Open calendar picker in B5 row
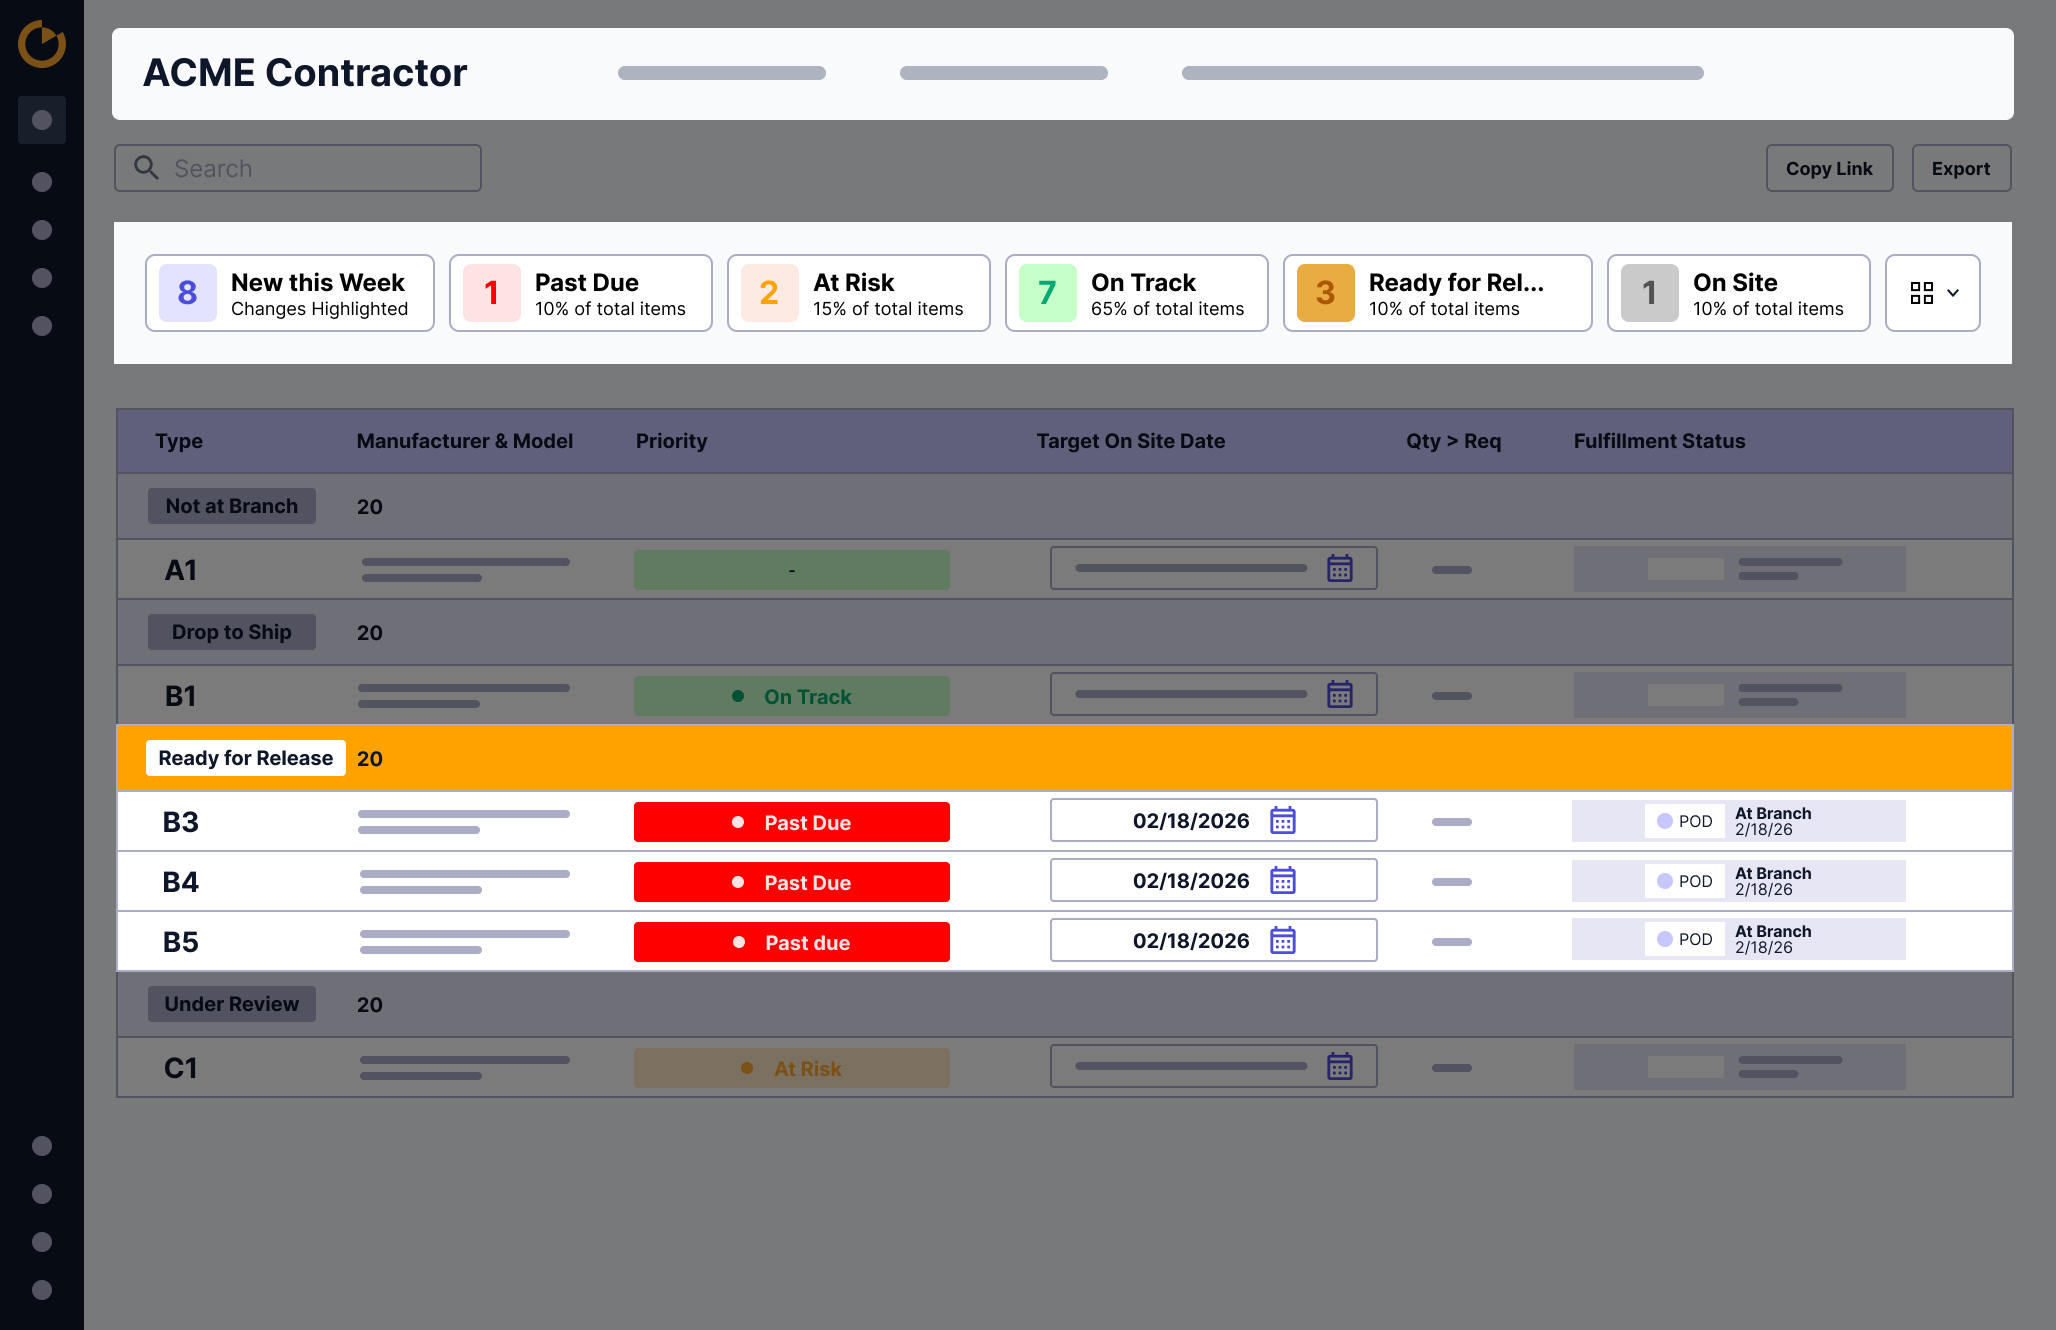This screenshot has width=2056, height=1330. click(1283, 941)
